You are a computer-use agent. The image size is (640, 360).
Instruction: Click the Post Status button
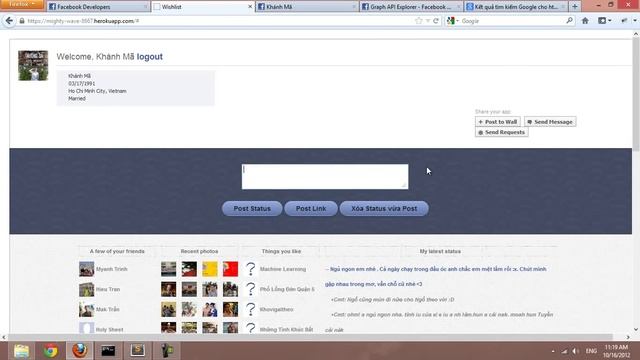click(252, 209)
